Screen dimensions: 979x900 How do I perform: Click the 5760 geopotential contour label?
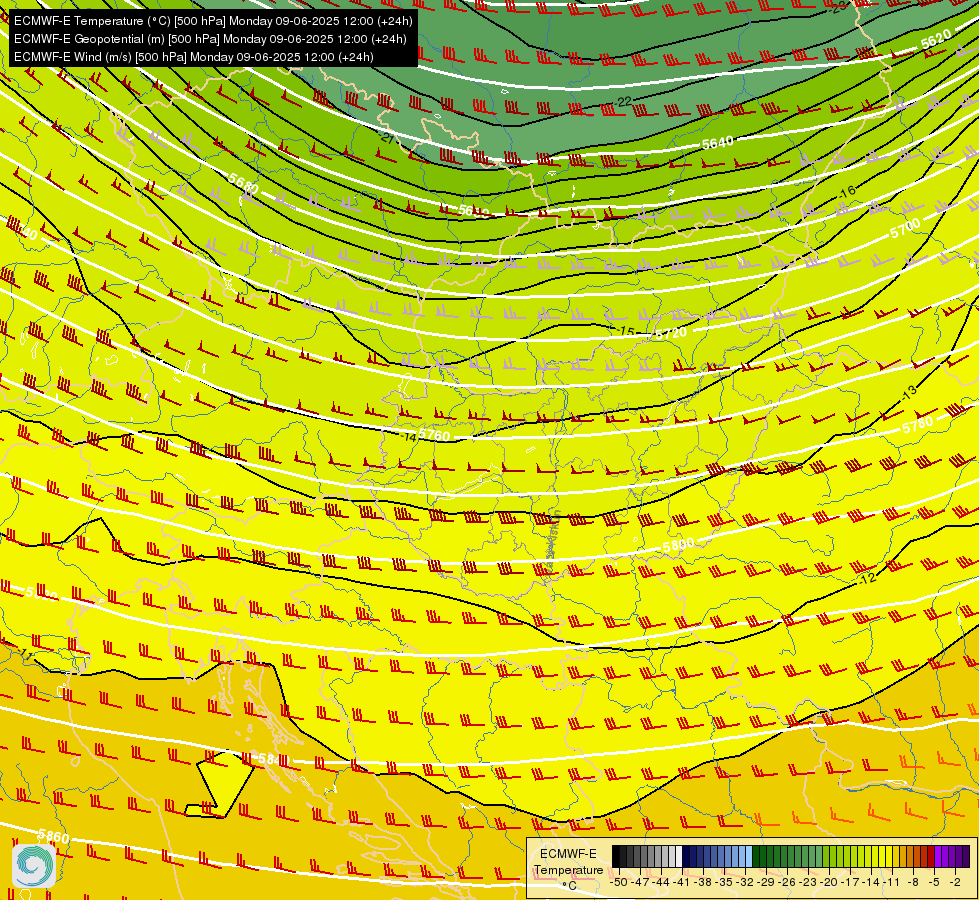click(434, 435)
